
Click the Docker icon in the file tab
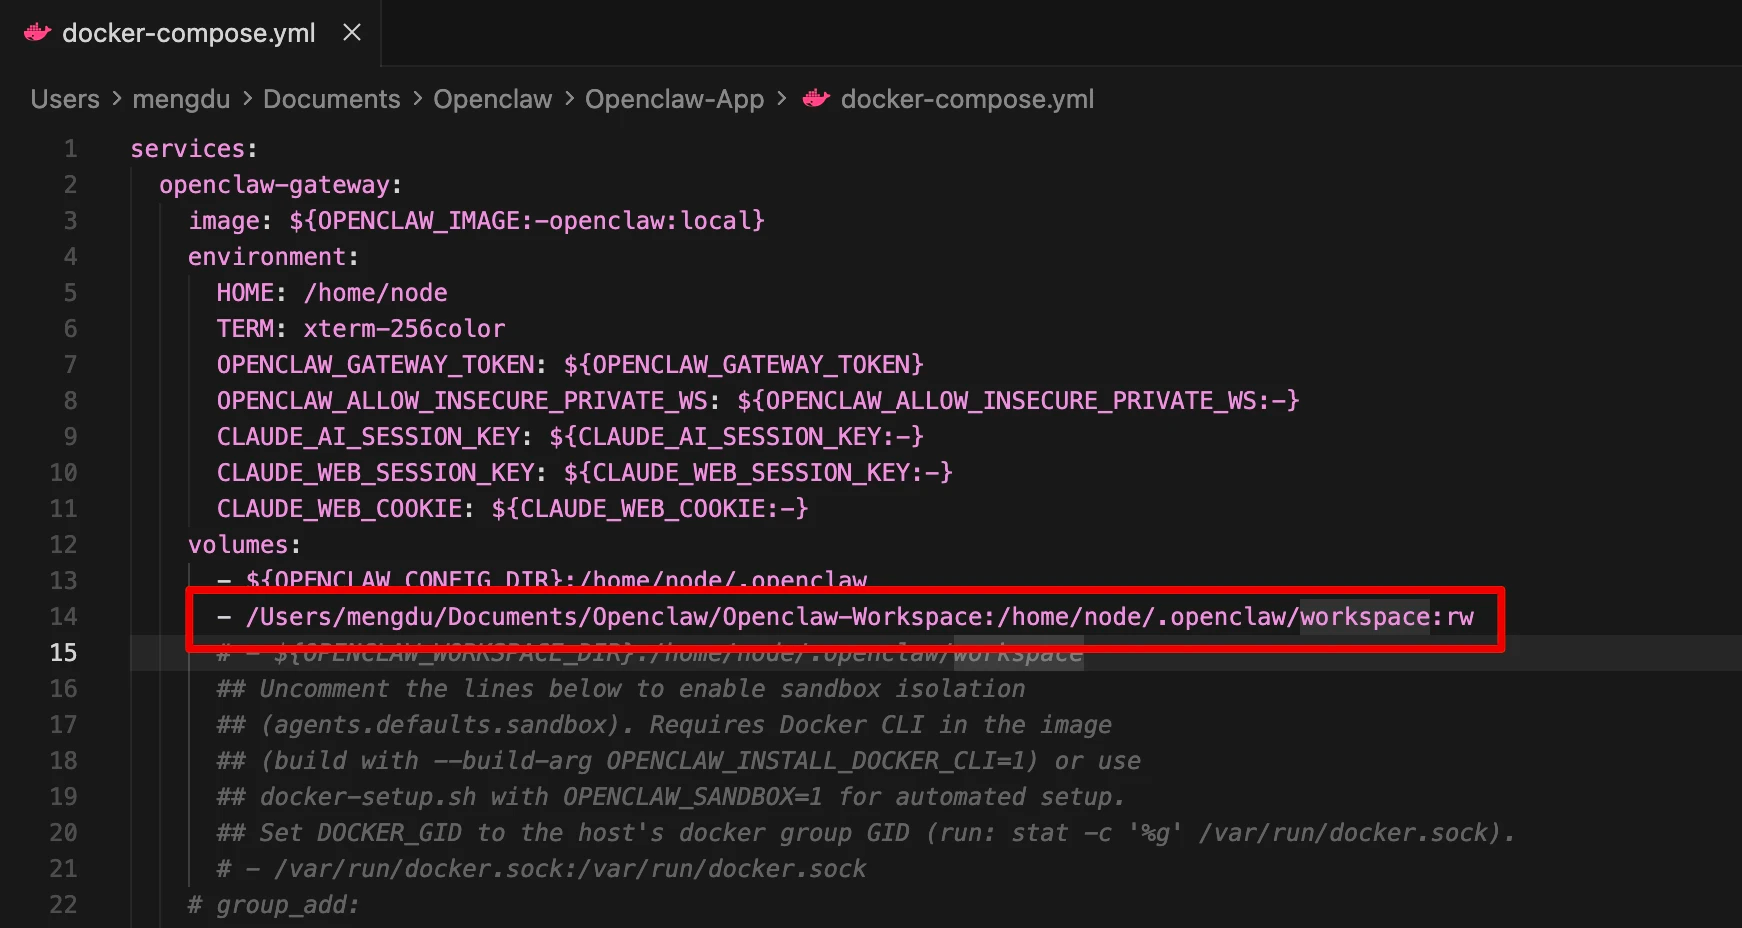37,33
